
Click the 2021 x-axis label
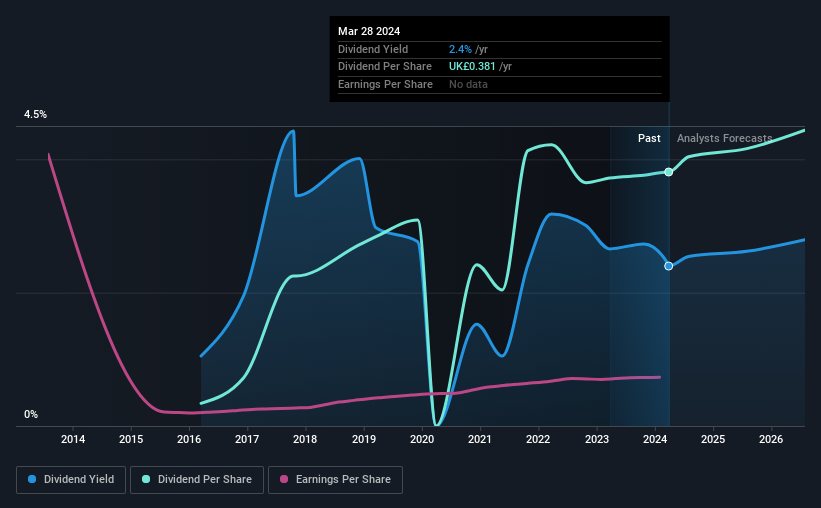(480, 439)
